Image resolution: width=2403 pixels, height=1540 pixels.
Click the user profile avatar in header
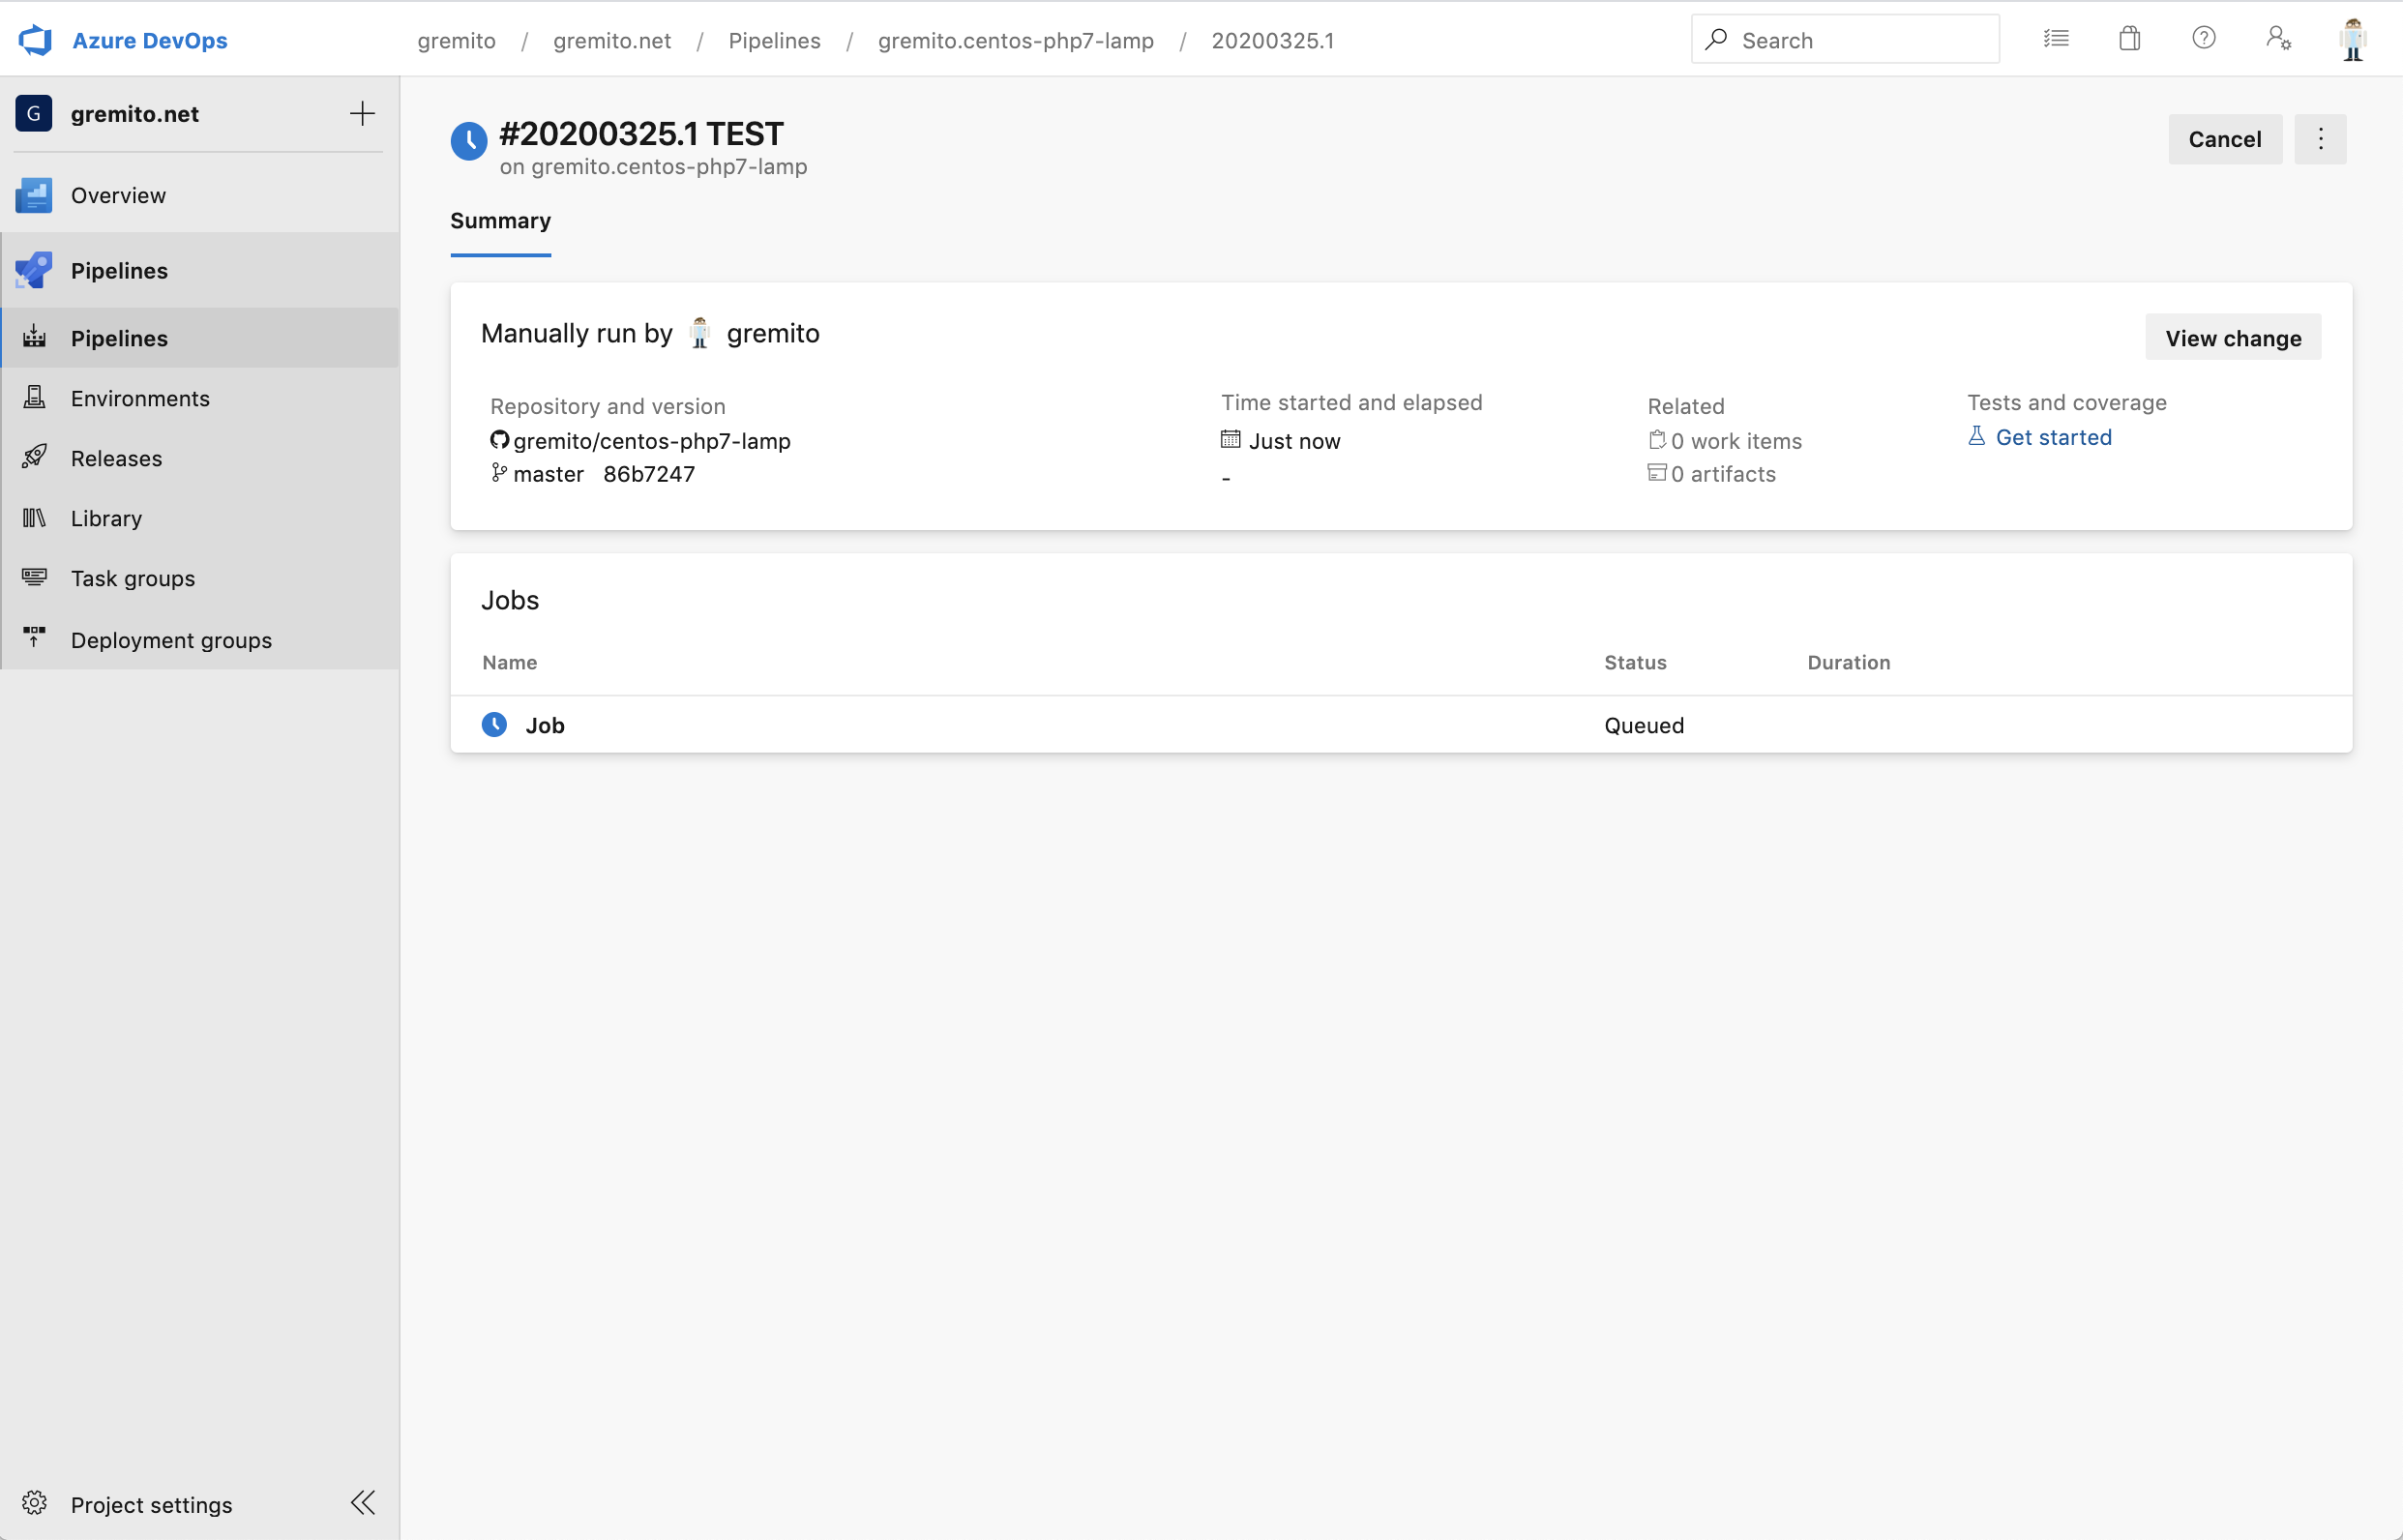2353,40
